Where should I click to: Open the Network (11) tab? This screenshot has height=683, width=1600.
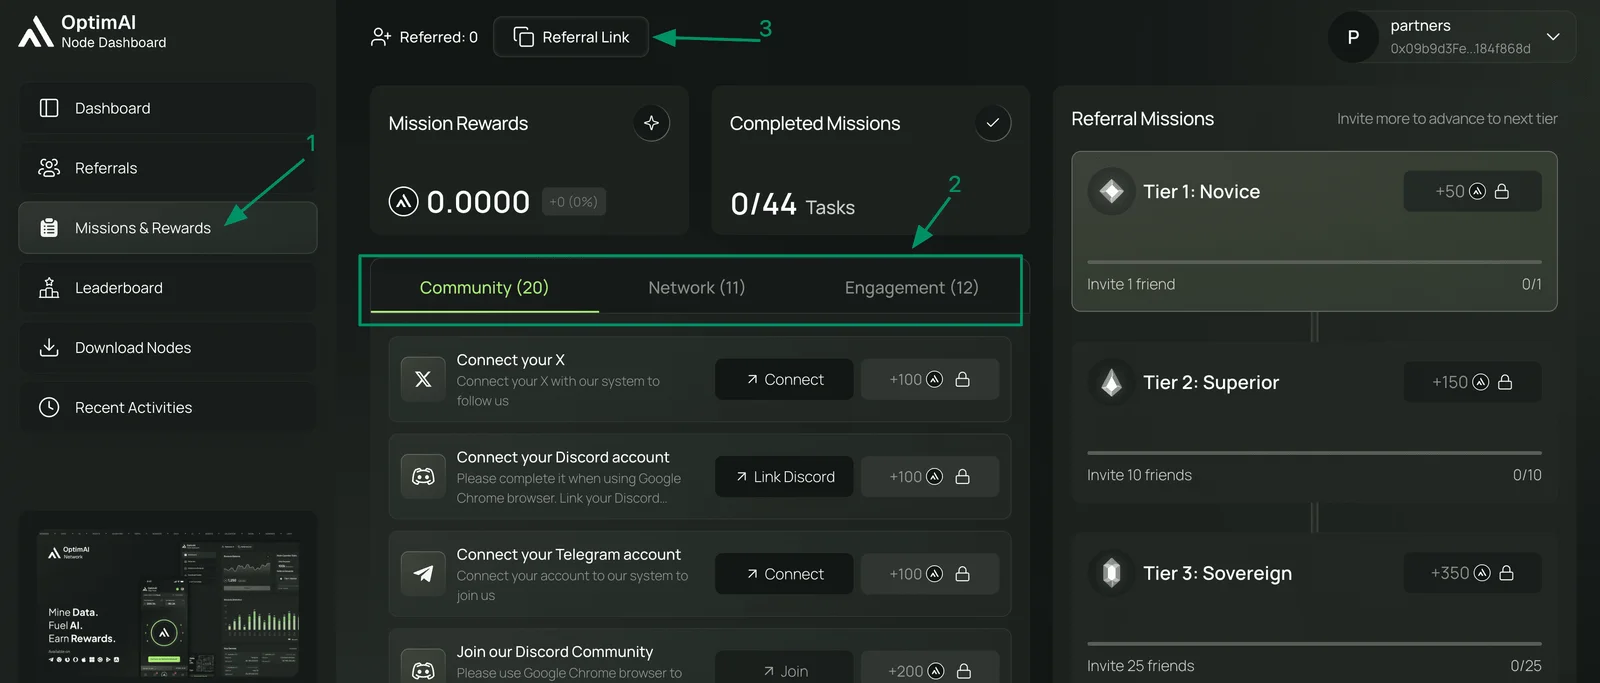[x=697, y=288]
